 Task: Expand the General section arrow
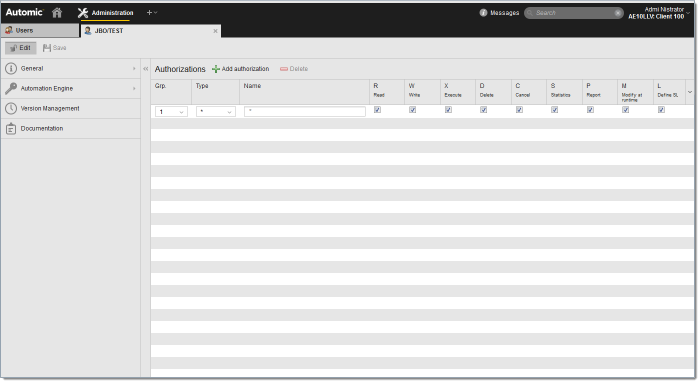tap(134, 69)
